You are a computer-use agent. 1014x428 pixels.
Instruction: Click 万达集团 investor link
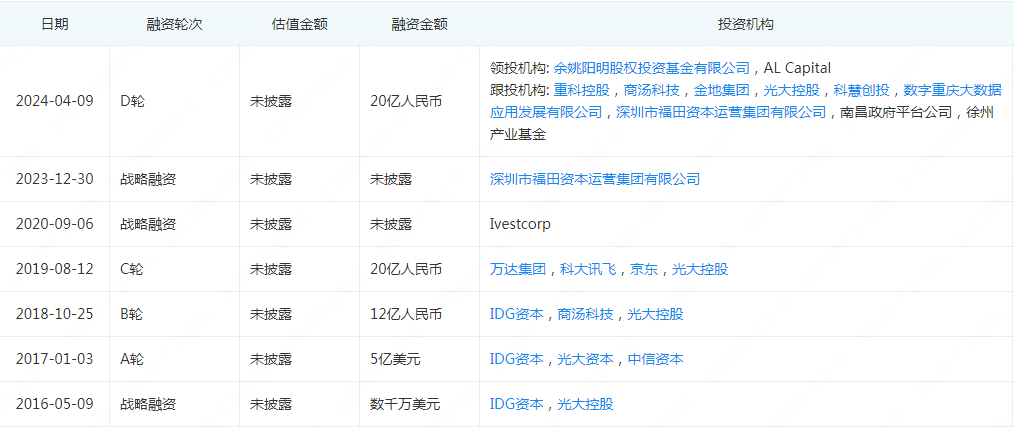tap(517, 269)
